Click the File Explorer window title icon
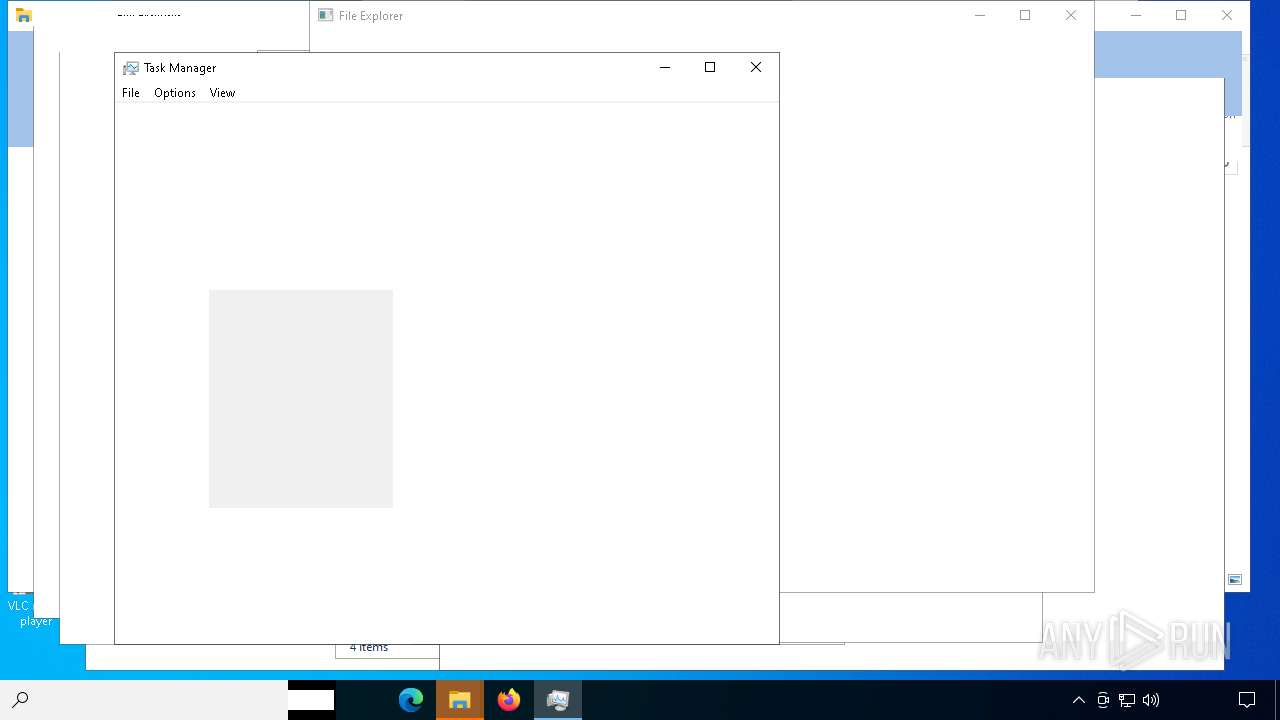The height and width of the screenshot is (720, 1280). (326, 15)
